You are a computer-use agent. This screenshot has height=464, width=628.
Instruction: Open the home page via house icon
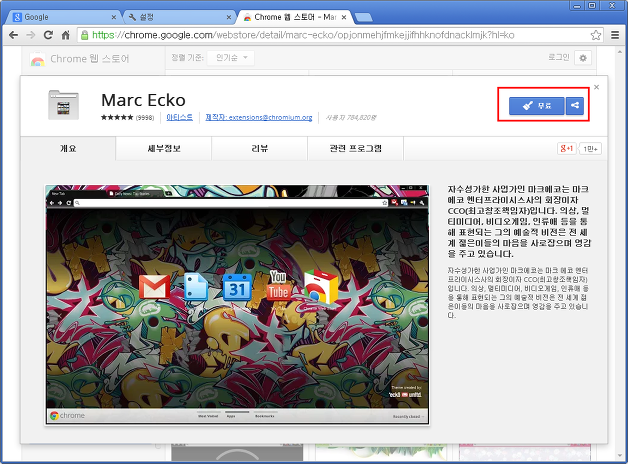point(65,35)
